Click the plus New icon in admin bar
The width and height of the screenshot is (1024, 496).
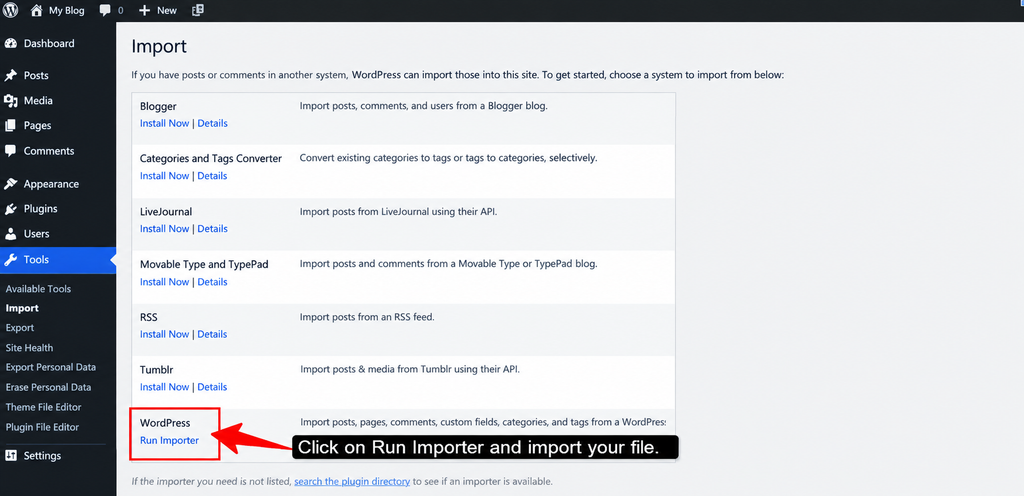tap(144, 10)
